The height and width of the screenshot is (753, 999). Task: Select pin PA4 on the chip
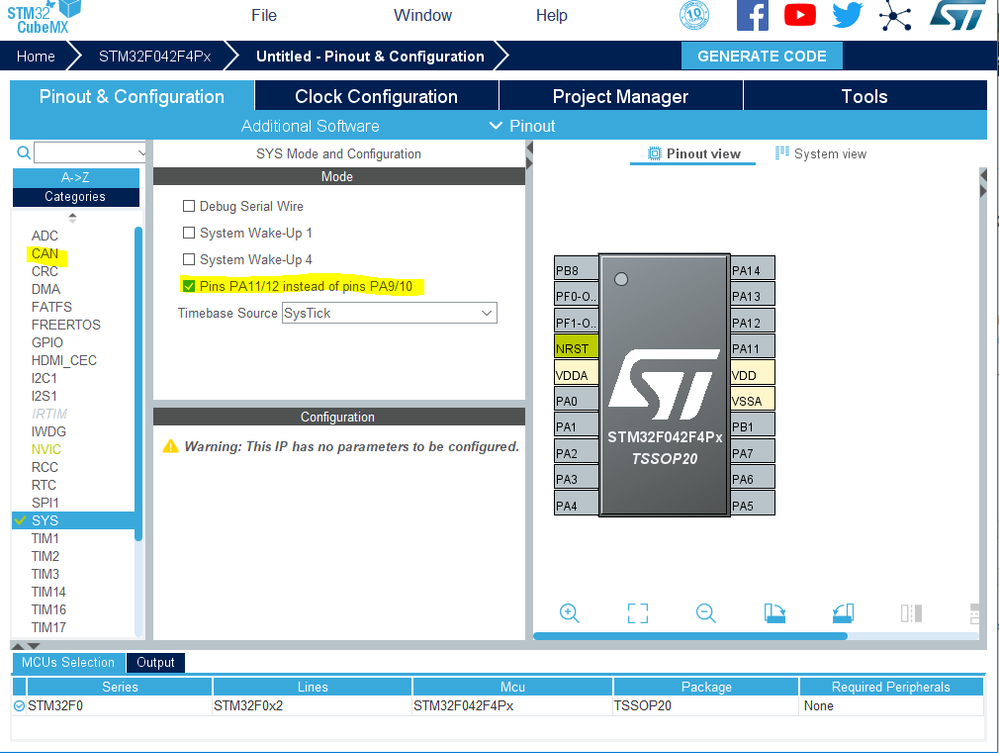click(x=576, y=505)
